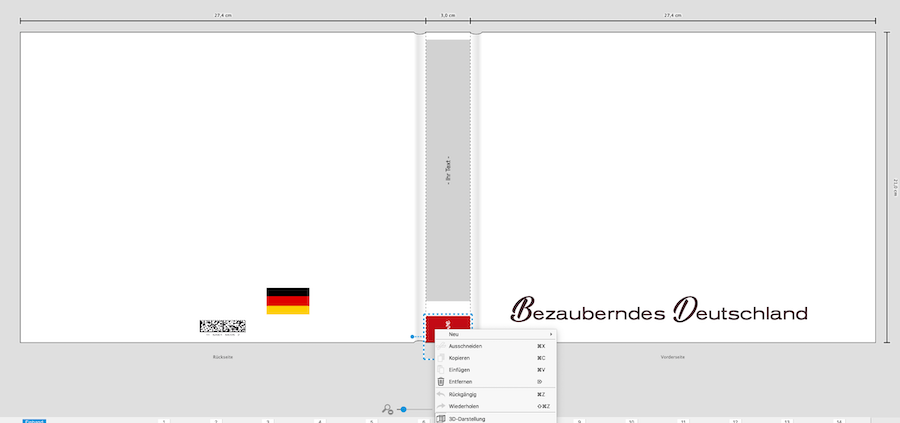Click the '3,0 cm' spine width label
This screenshot has width=900, height=423.
[448, 15]
